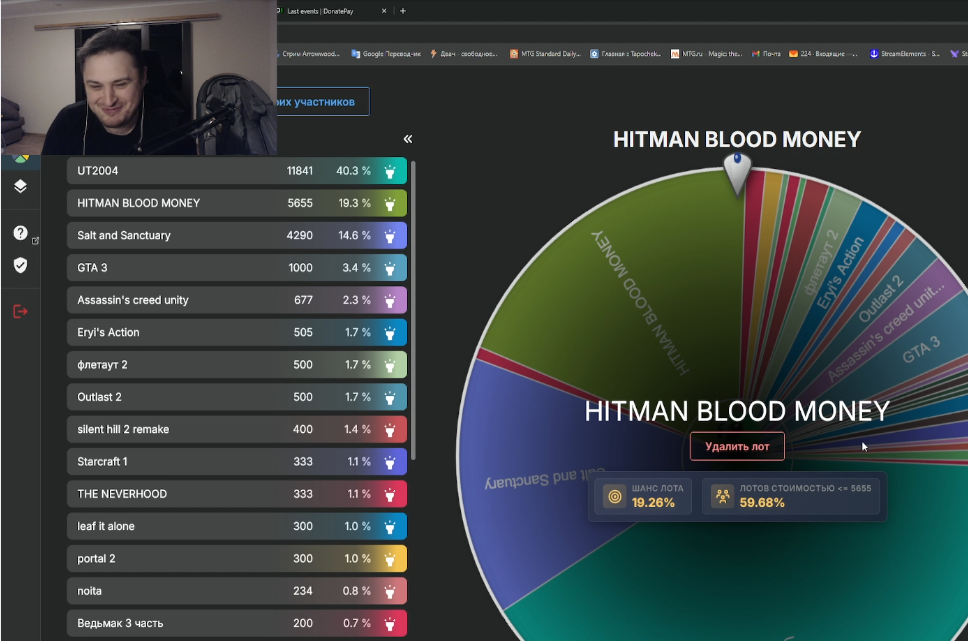Open the layers icon in left sidebar
The width and height of the screenshot is (968, 641).
[x=20, y=186]
